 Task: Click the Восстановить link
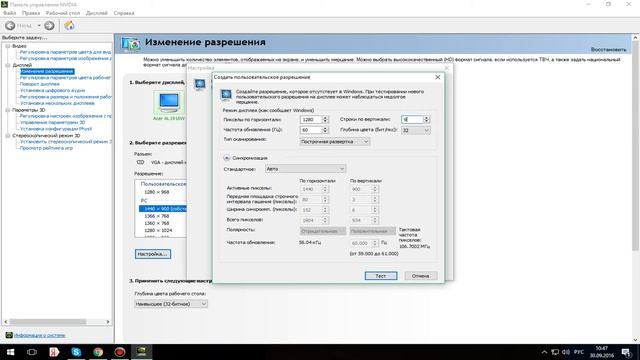click(608, 49)
